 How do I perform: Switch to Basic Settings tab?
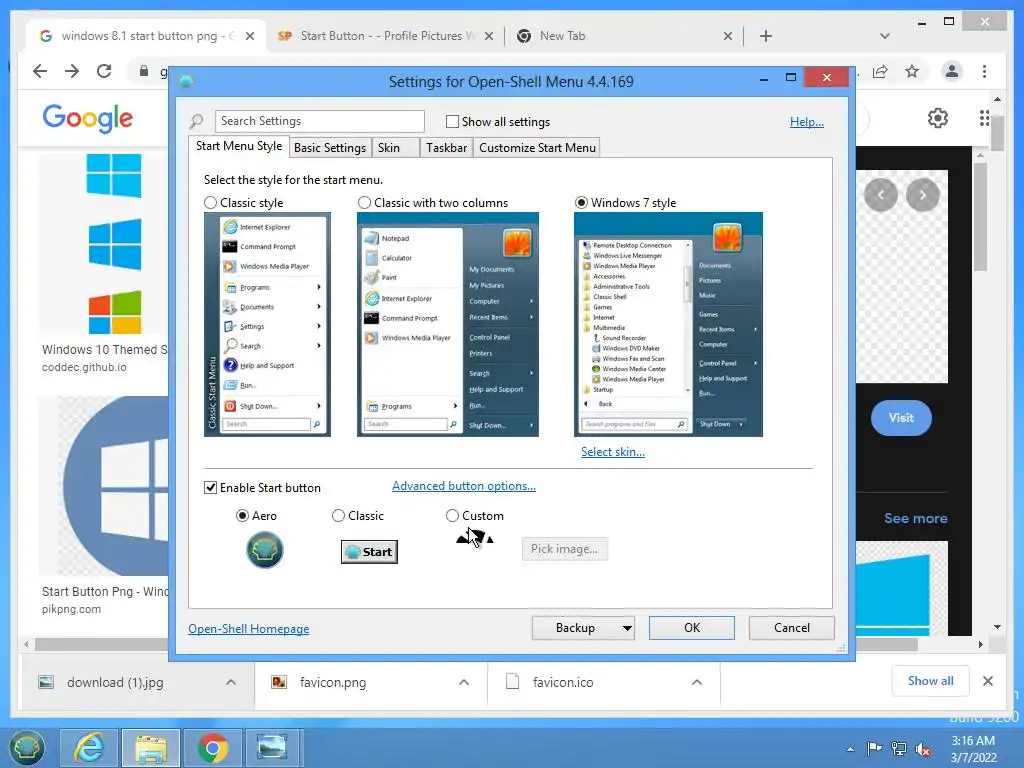330,148
